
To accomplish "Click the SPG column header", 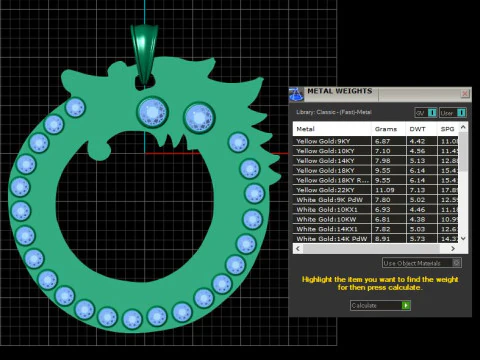I will (x=448, y=129).
